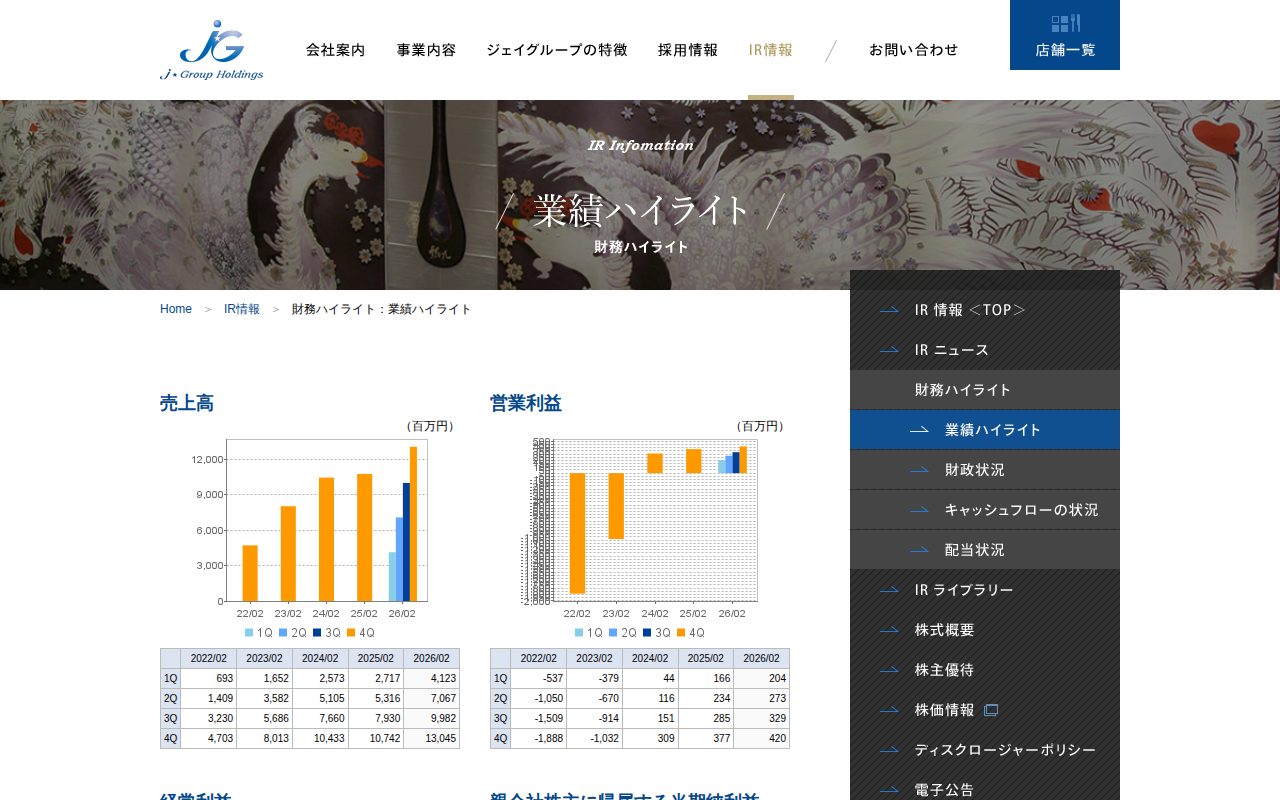This screenshot has height=800, width=1280.
Task: Open the 事業内容 navigation item
Action: coord(426,50)
